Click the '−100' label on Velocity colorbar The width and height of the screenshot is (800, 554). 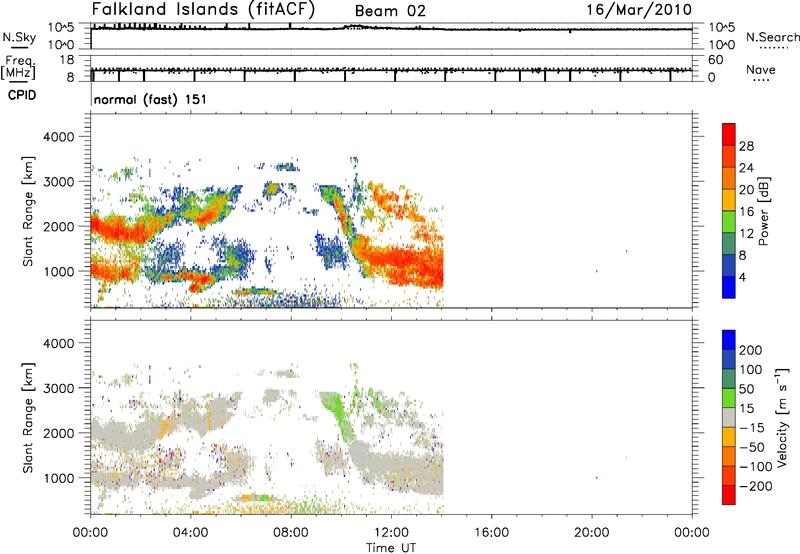pos(756,467)
